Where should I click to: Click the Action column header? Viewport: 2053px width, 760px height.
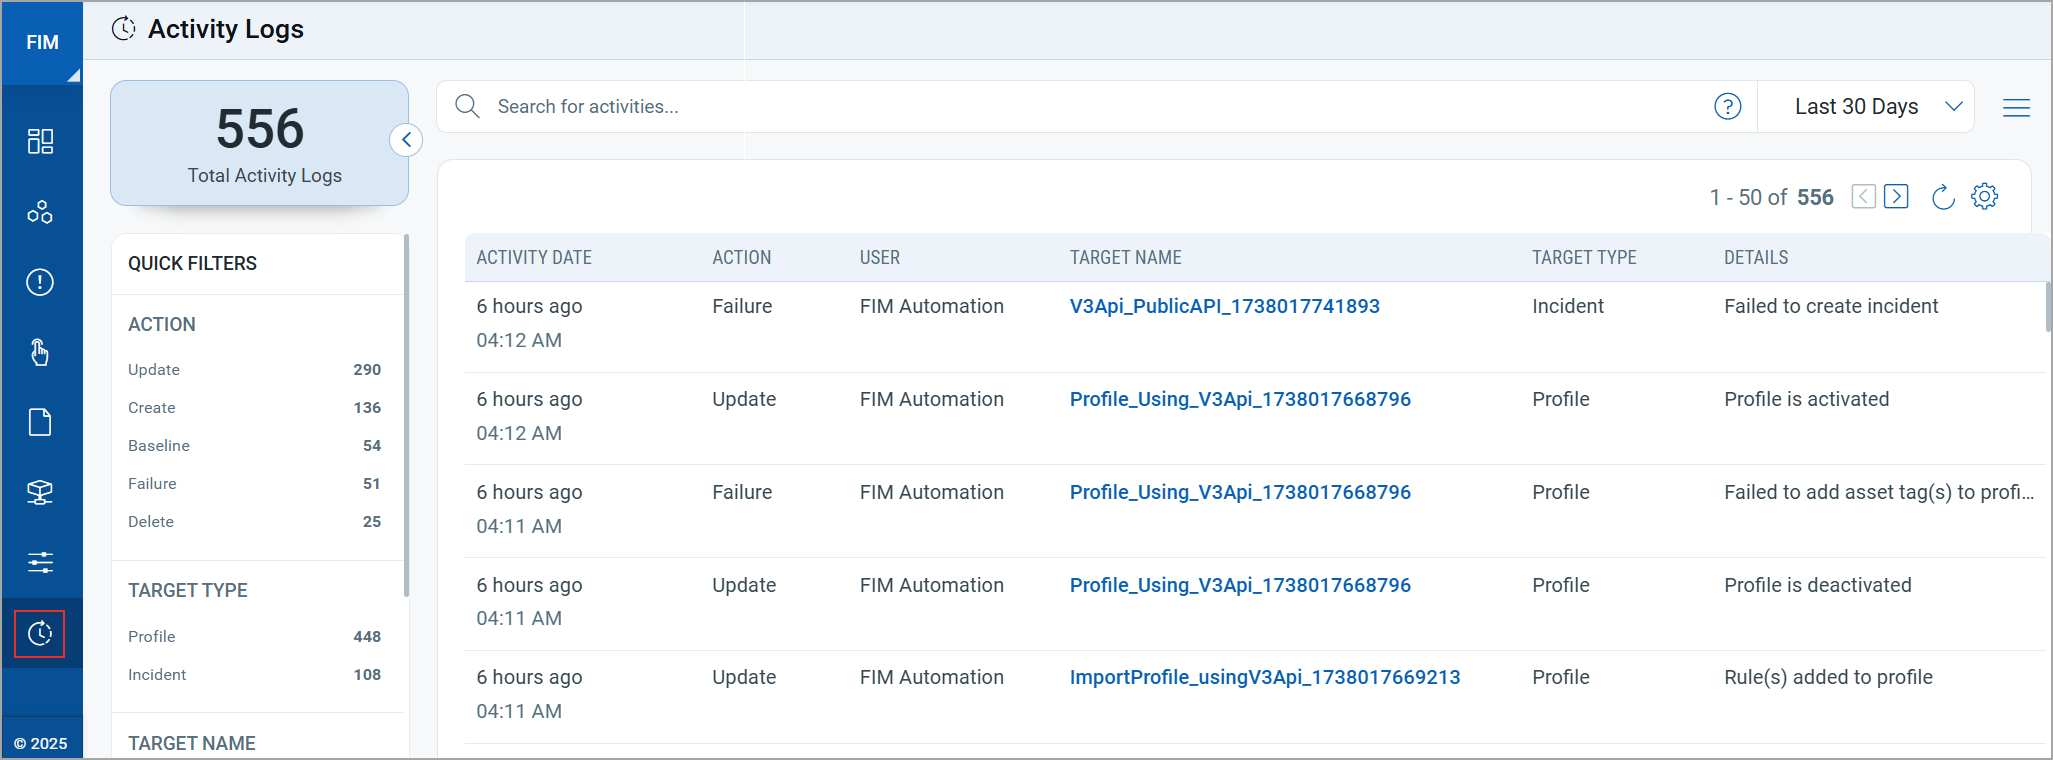point(741,258)
